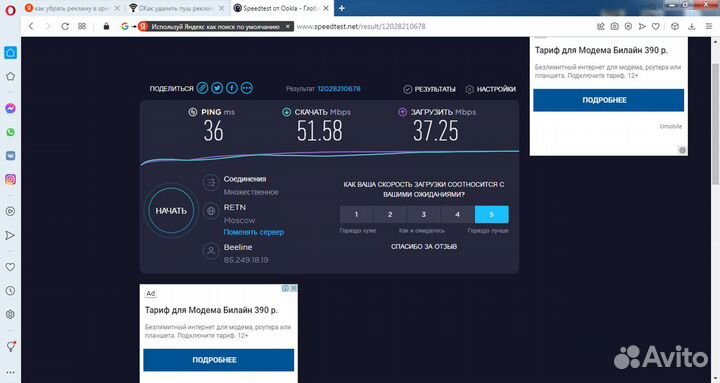Click the speedtest.net address bar URL
Image resolution: width=720 pixels, height=383 pixels.
(x=361, y=27)
